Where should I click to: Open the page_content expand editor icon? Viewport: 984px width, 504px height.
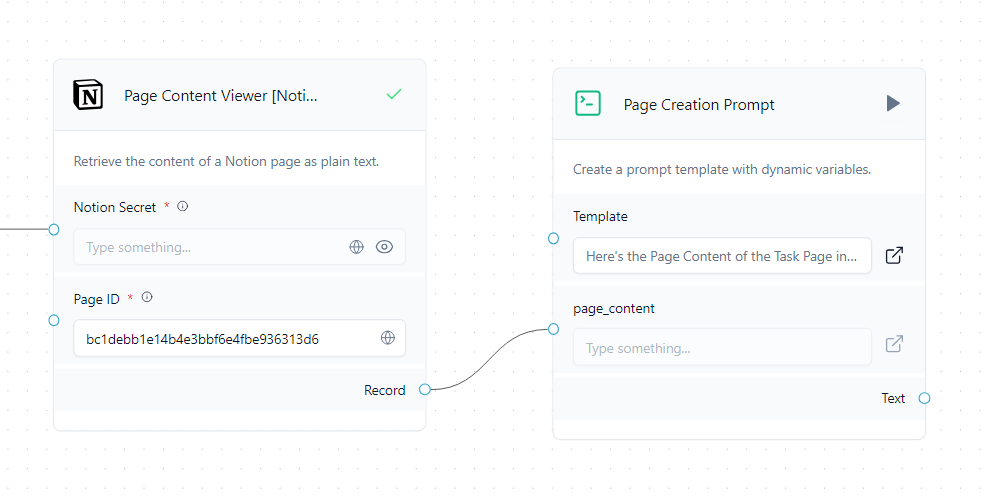point(894,344)
